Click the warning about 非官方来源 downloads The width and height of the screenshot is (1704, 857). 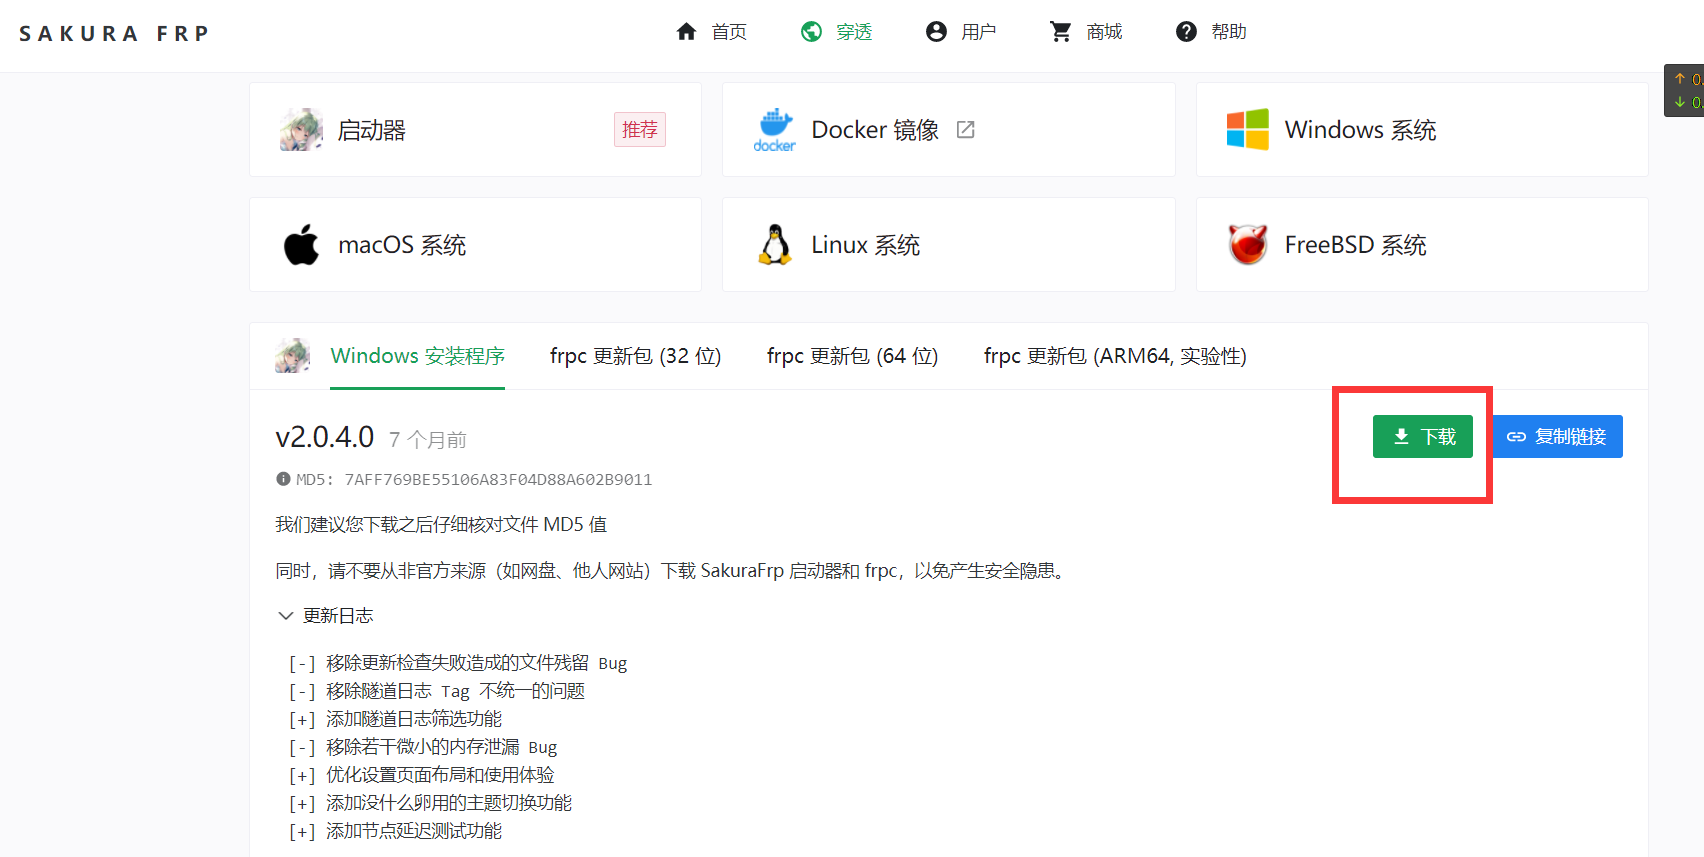tap(672, 571)
